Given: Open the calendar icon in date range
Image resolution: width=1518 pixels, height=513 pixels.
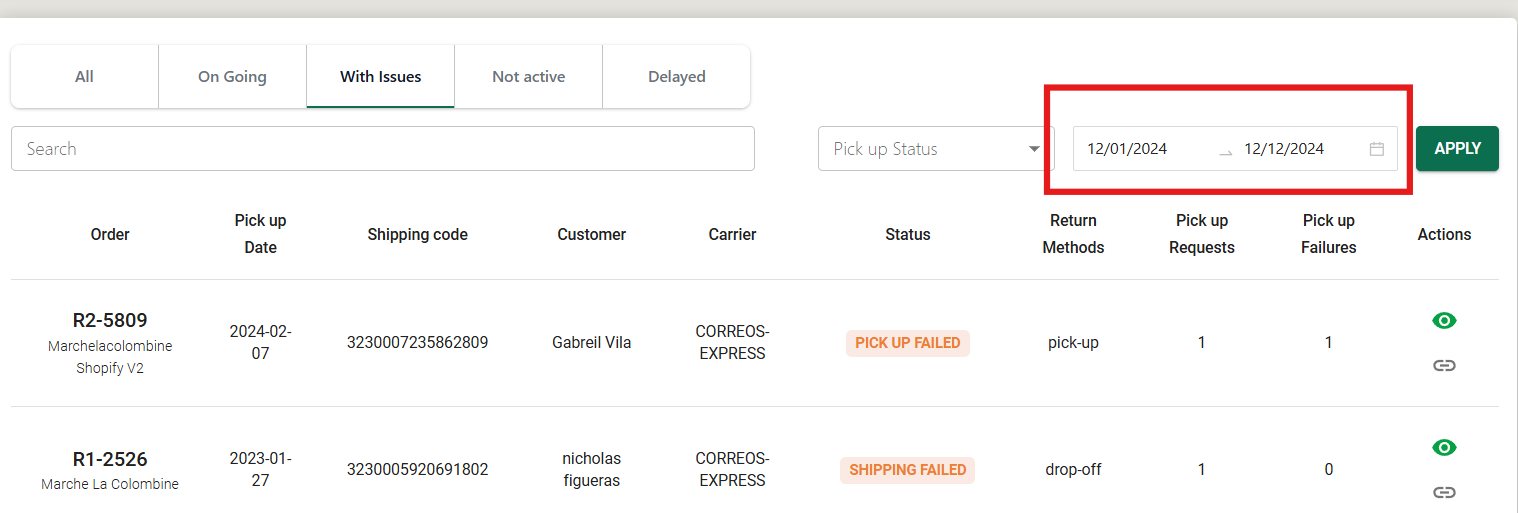Looking at the screenshot, I should (1377, 149).
